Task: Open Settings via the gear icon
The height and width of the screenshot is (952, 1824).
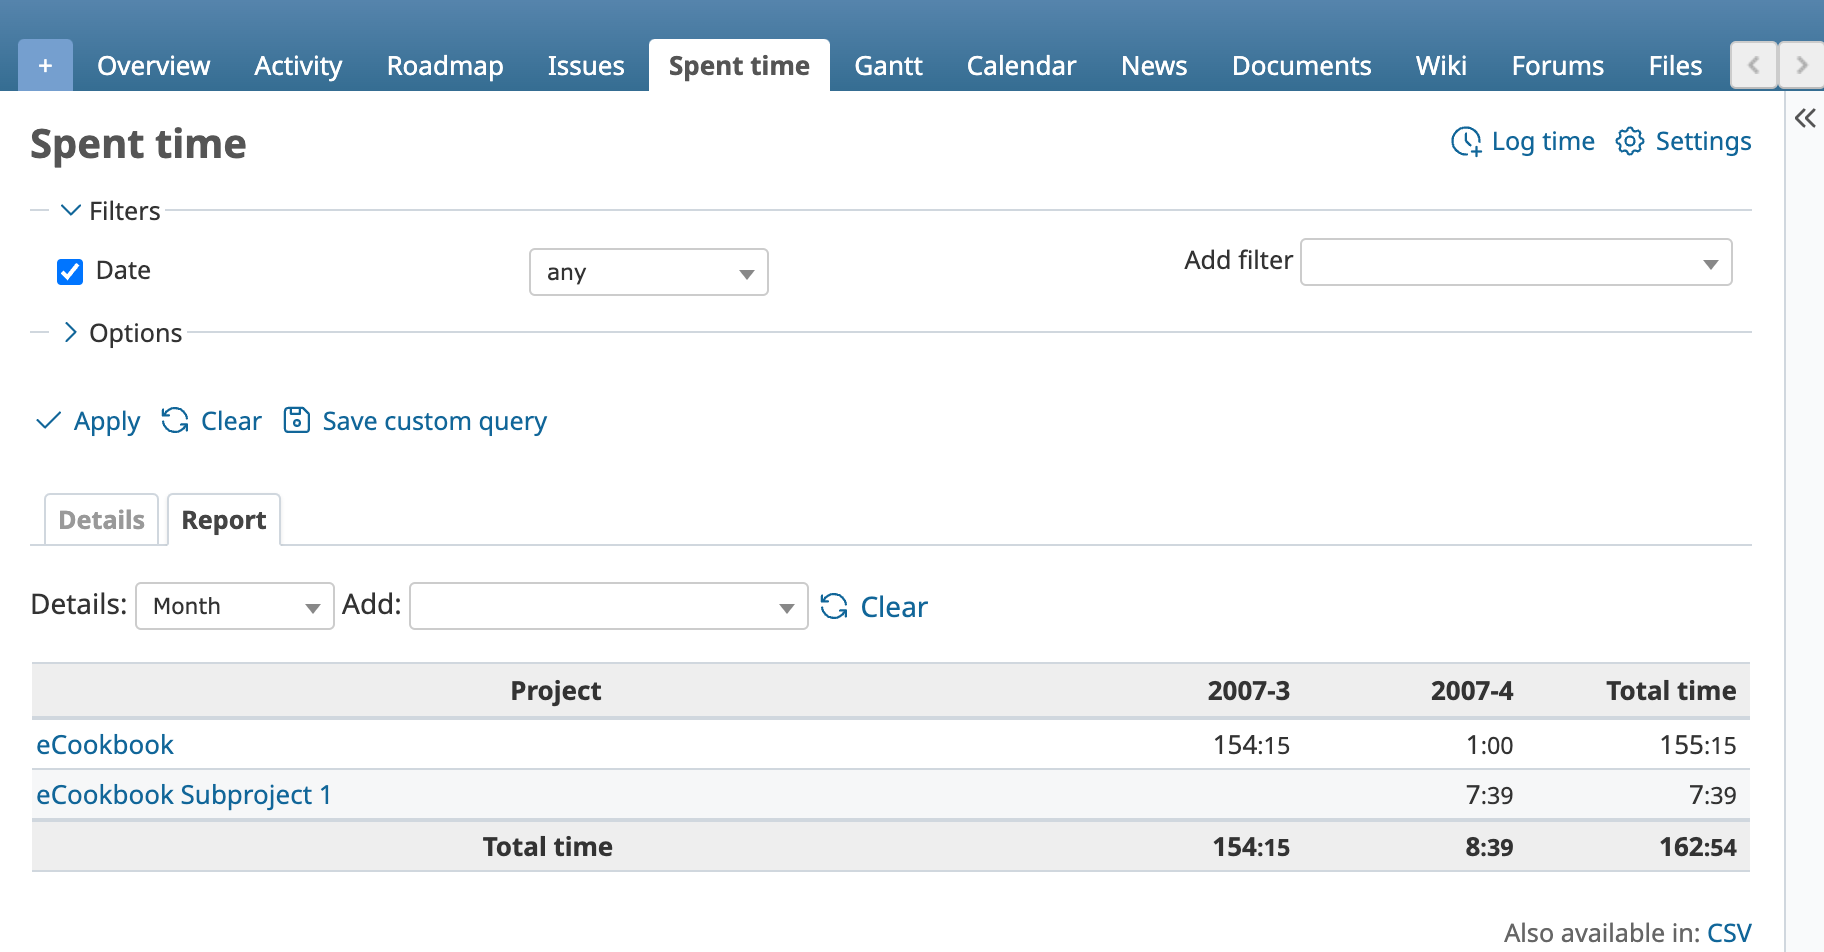Action: tap(1630, 142)
